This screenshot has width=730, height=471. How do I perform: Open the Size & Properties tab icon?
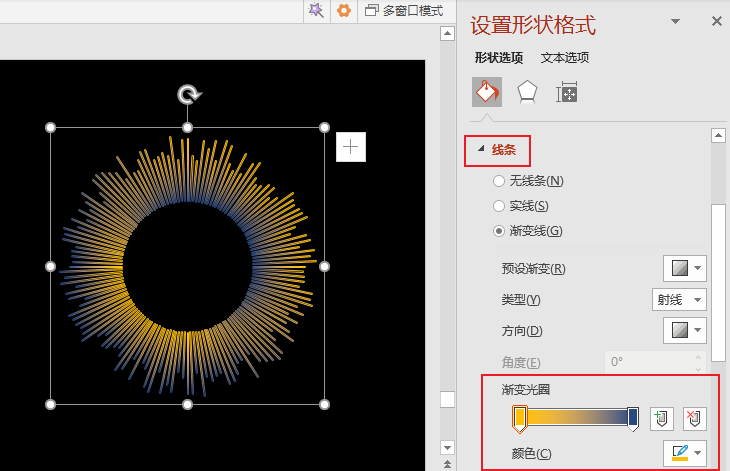[567, 92]
